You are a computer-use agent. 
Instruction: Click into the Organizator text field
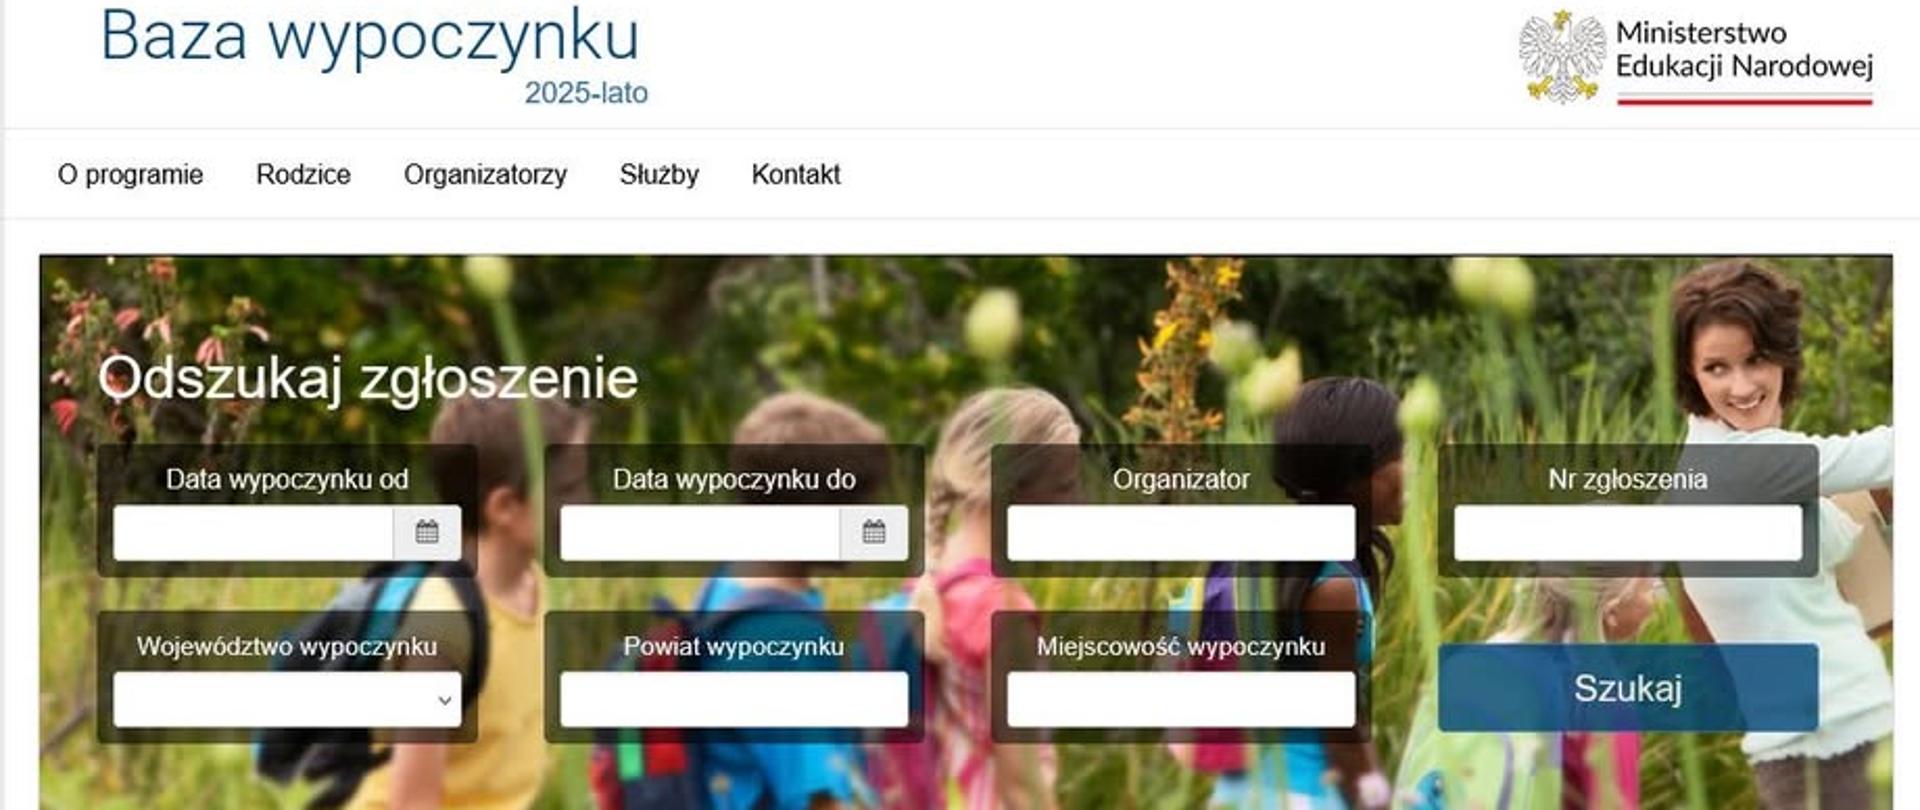click(x=1181, y=532)
